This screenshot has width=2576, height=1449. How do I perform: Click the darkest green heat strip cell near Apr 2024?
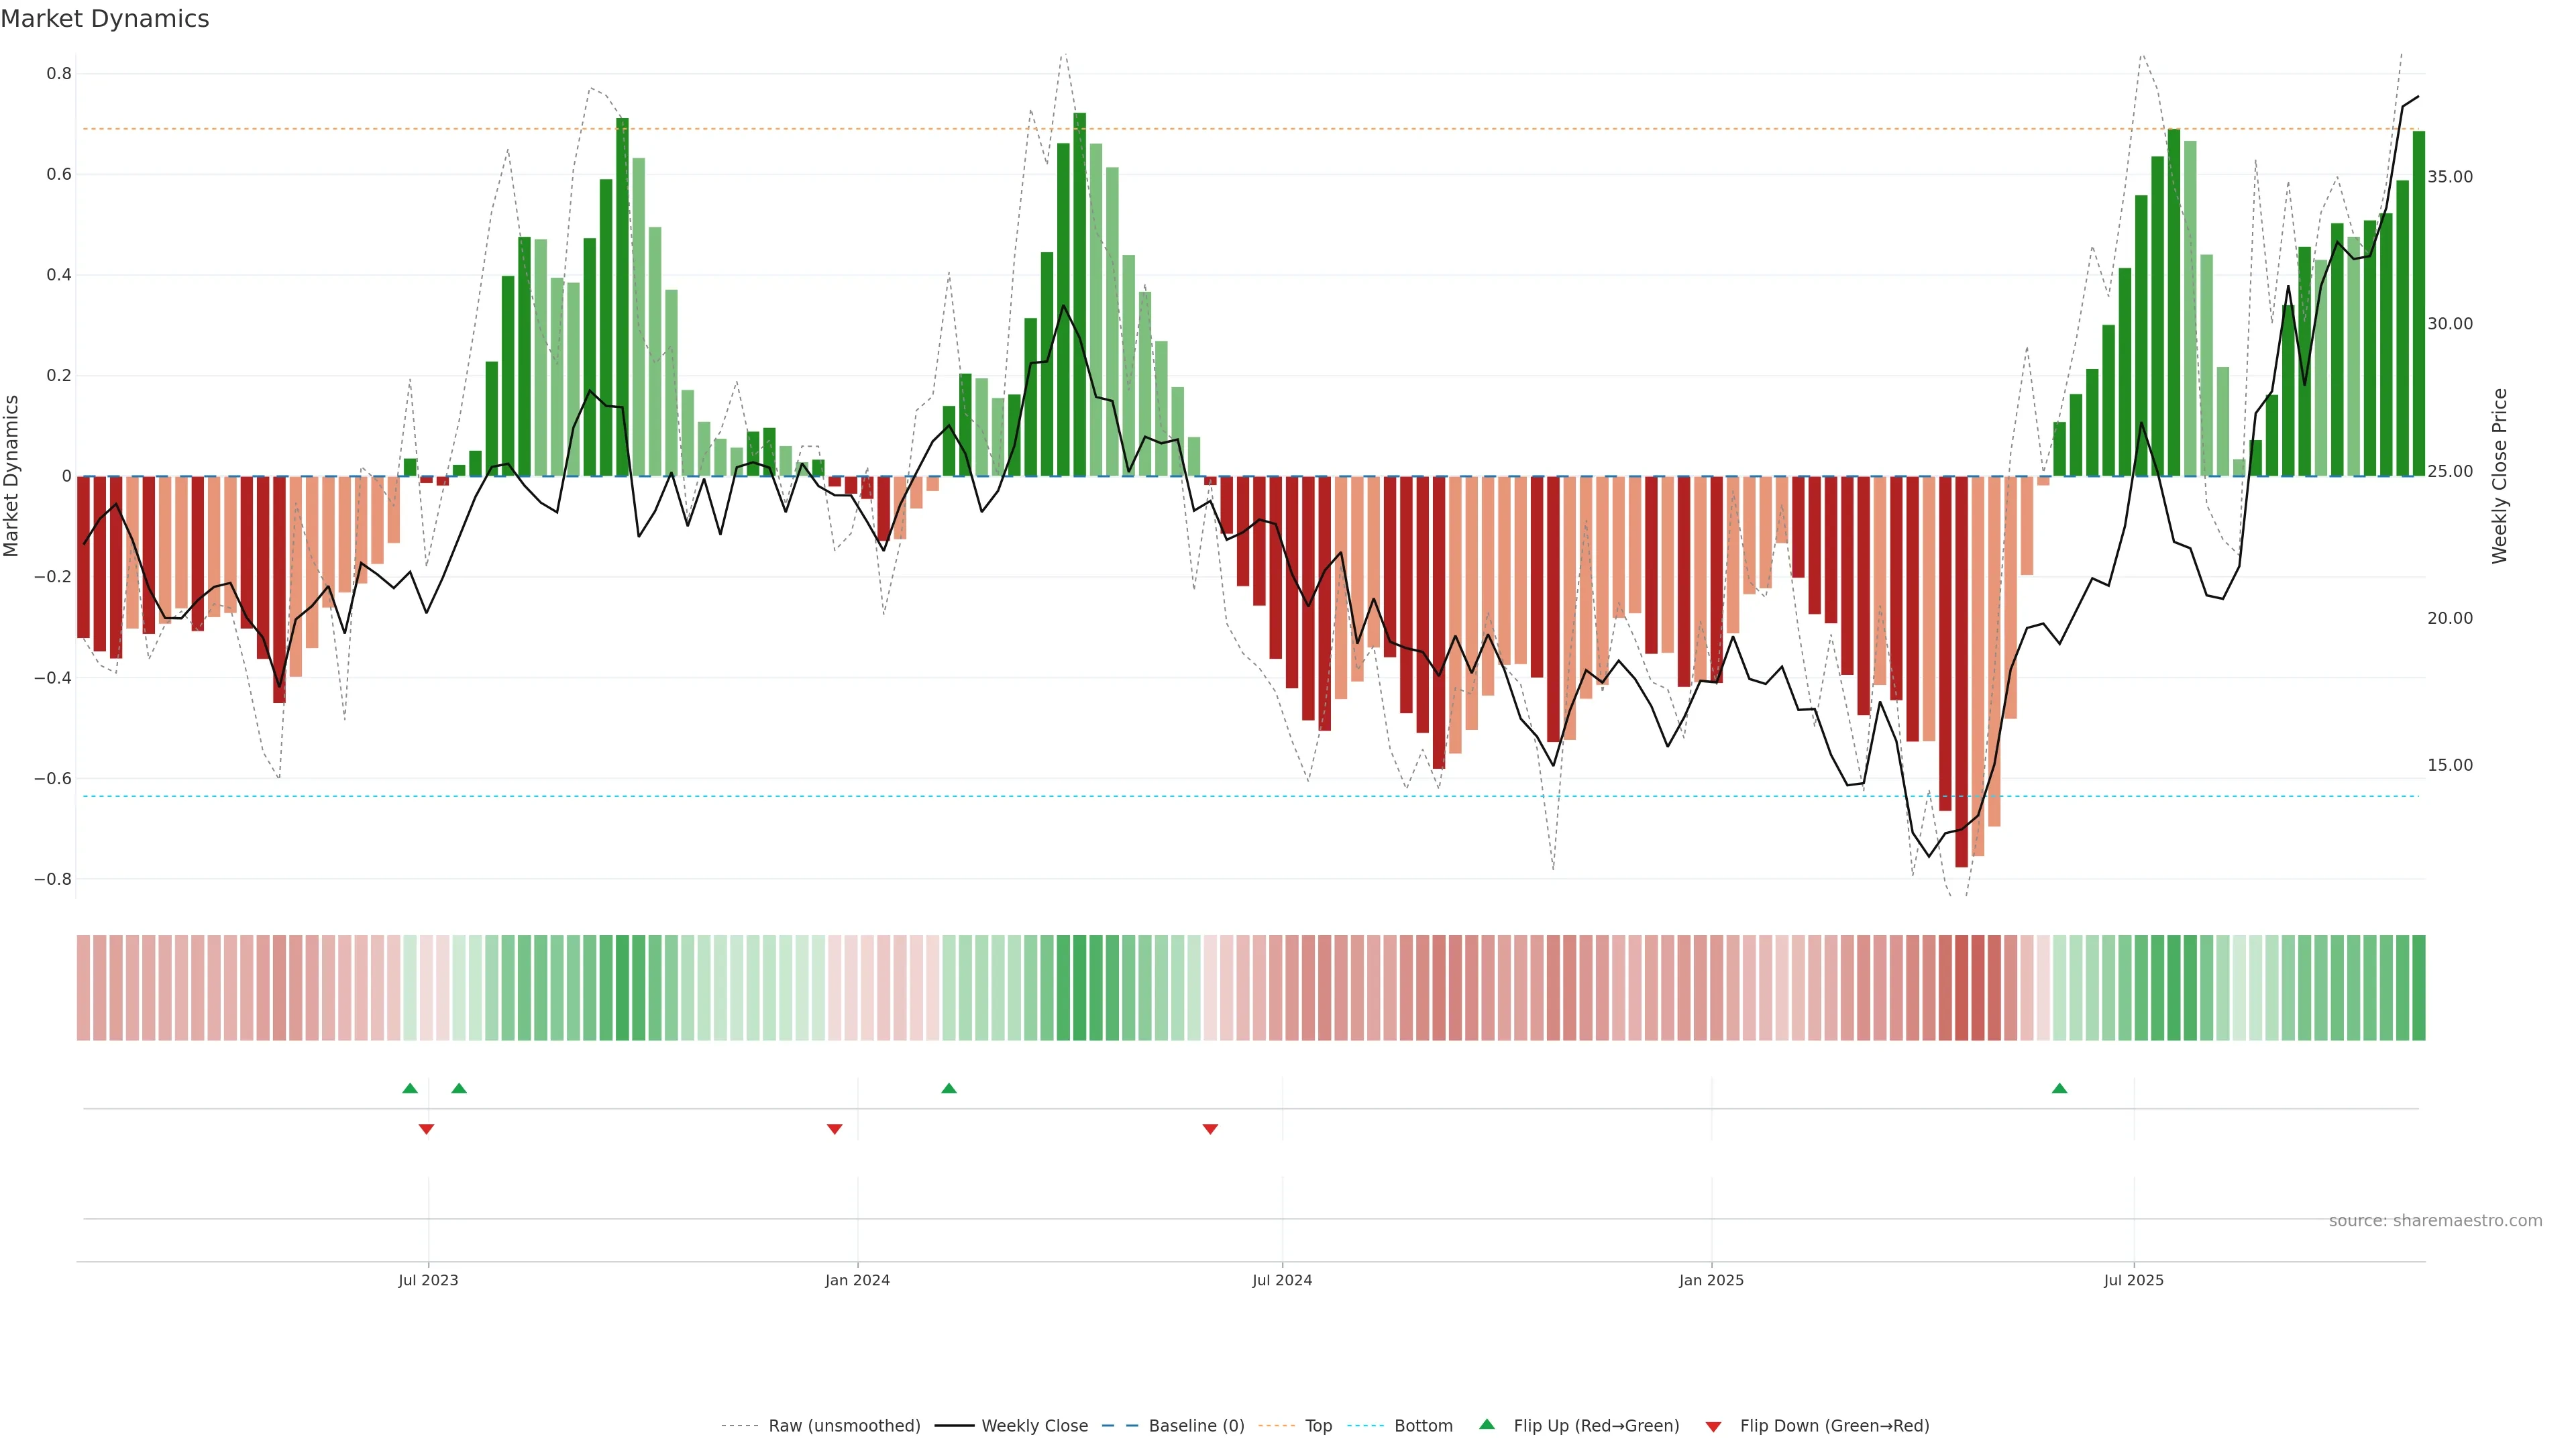tap(1079, 988)
